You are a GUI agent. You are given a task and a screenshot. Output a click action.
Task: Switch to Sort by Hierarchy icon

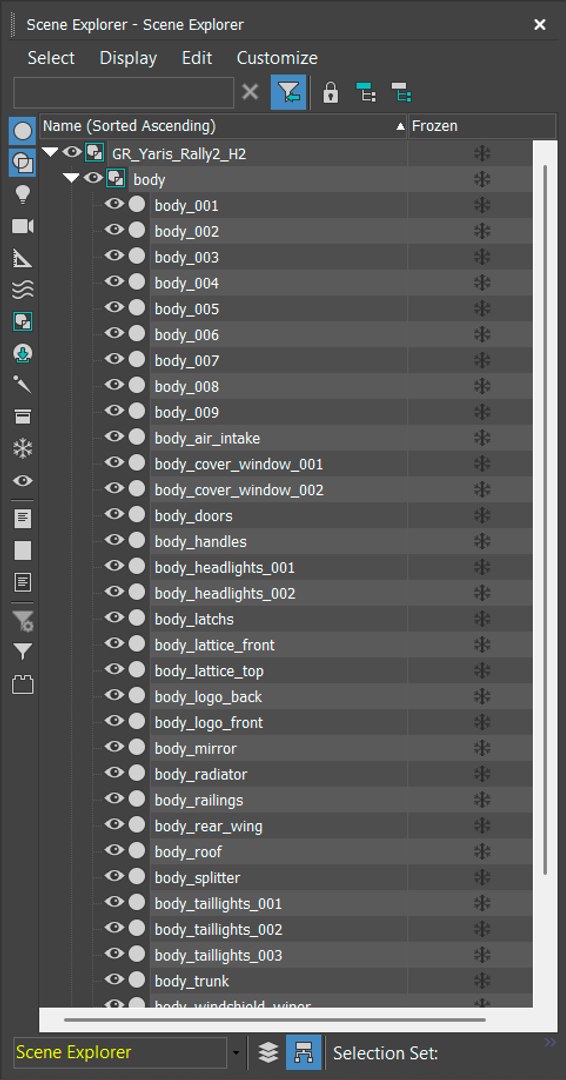(x=304, y=1052)
